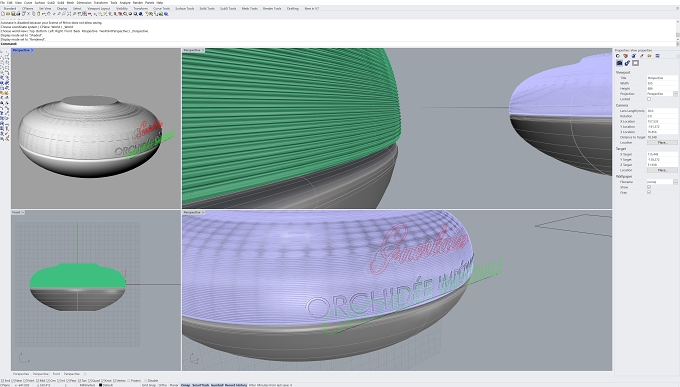Screen dimensions: 680x387
Task: Click the Millimeters units field in status bar
Action: [88, 385]
